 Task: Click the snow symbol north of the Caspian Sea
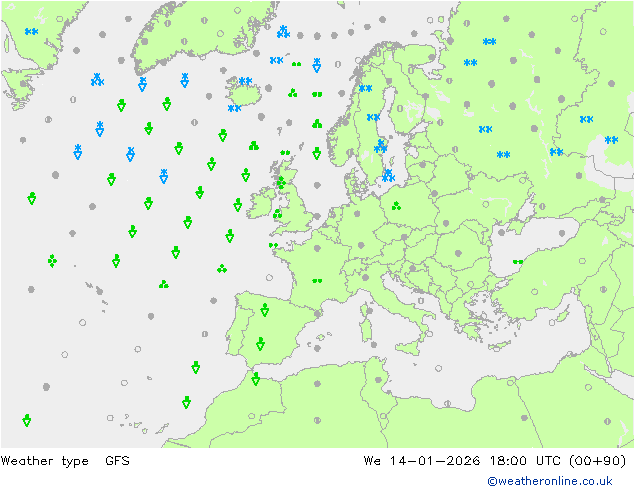tap(611, 140)
